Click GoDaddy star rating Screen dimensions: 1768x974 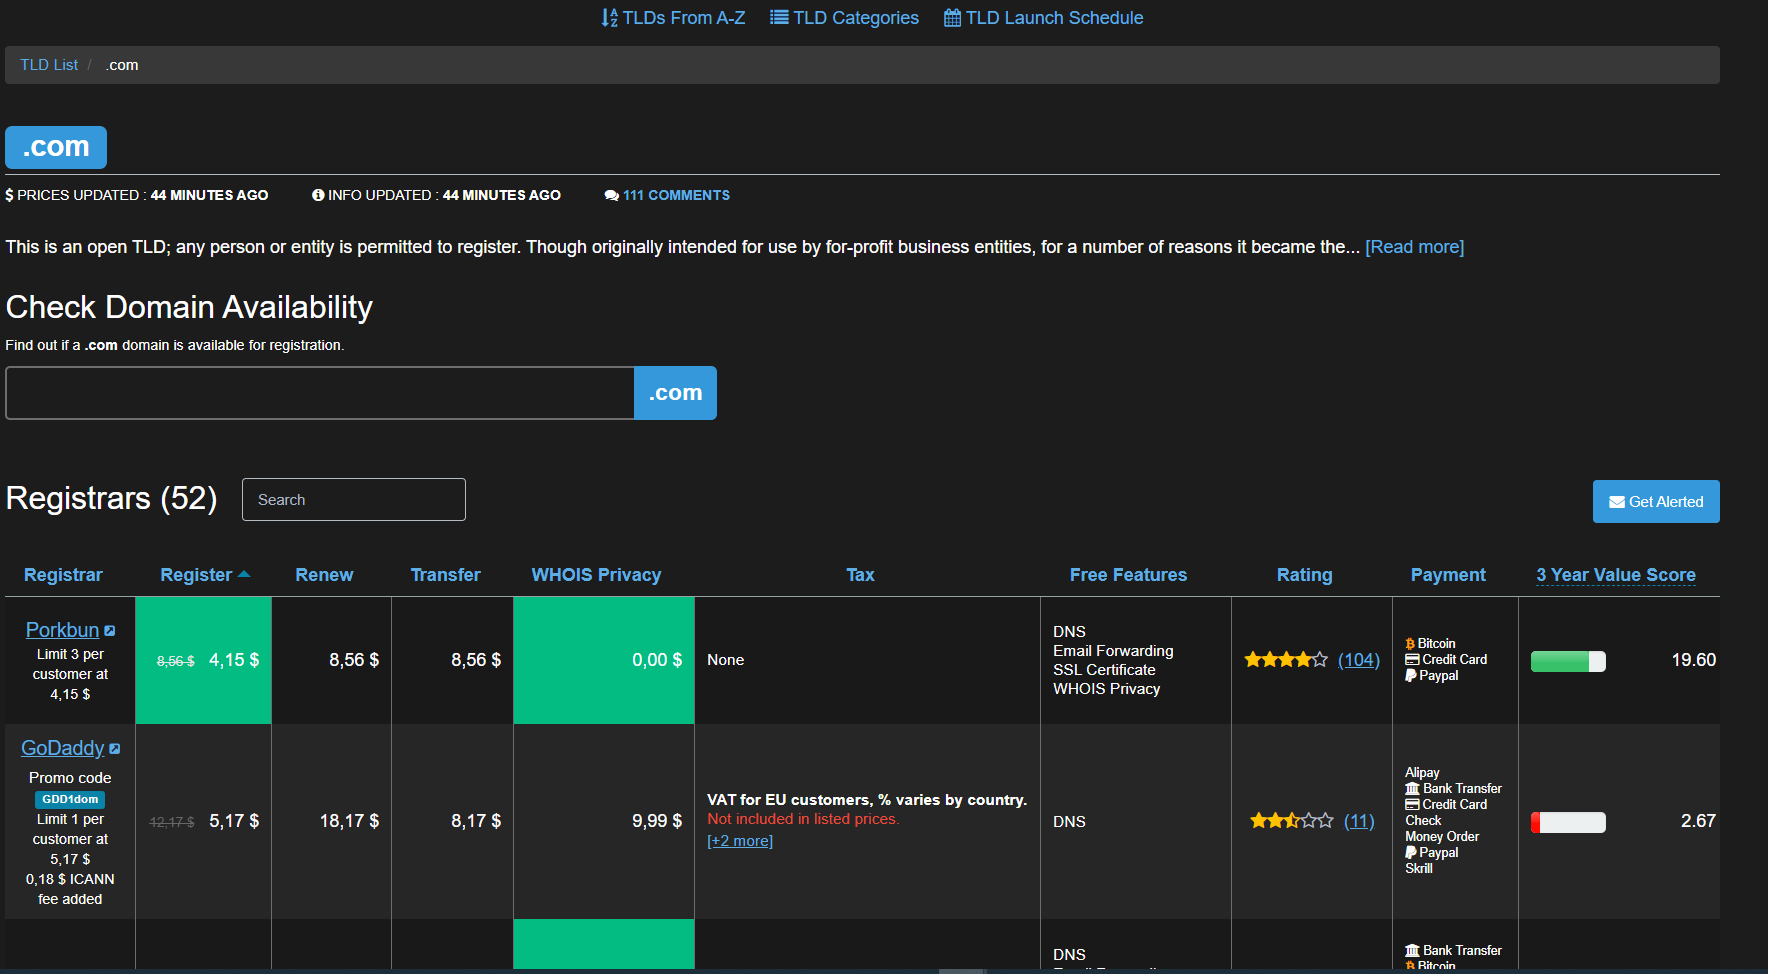tap(1291, 821)
